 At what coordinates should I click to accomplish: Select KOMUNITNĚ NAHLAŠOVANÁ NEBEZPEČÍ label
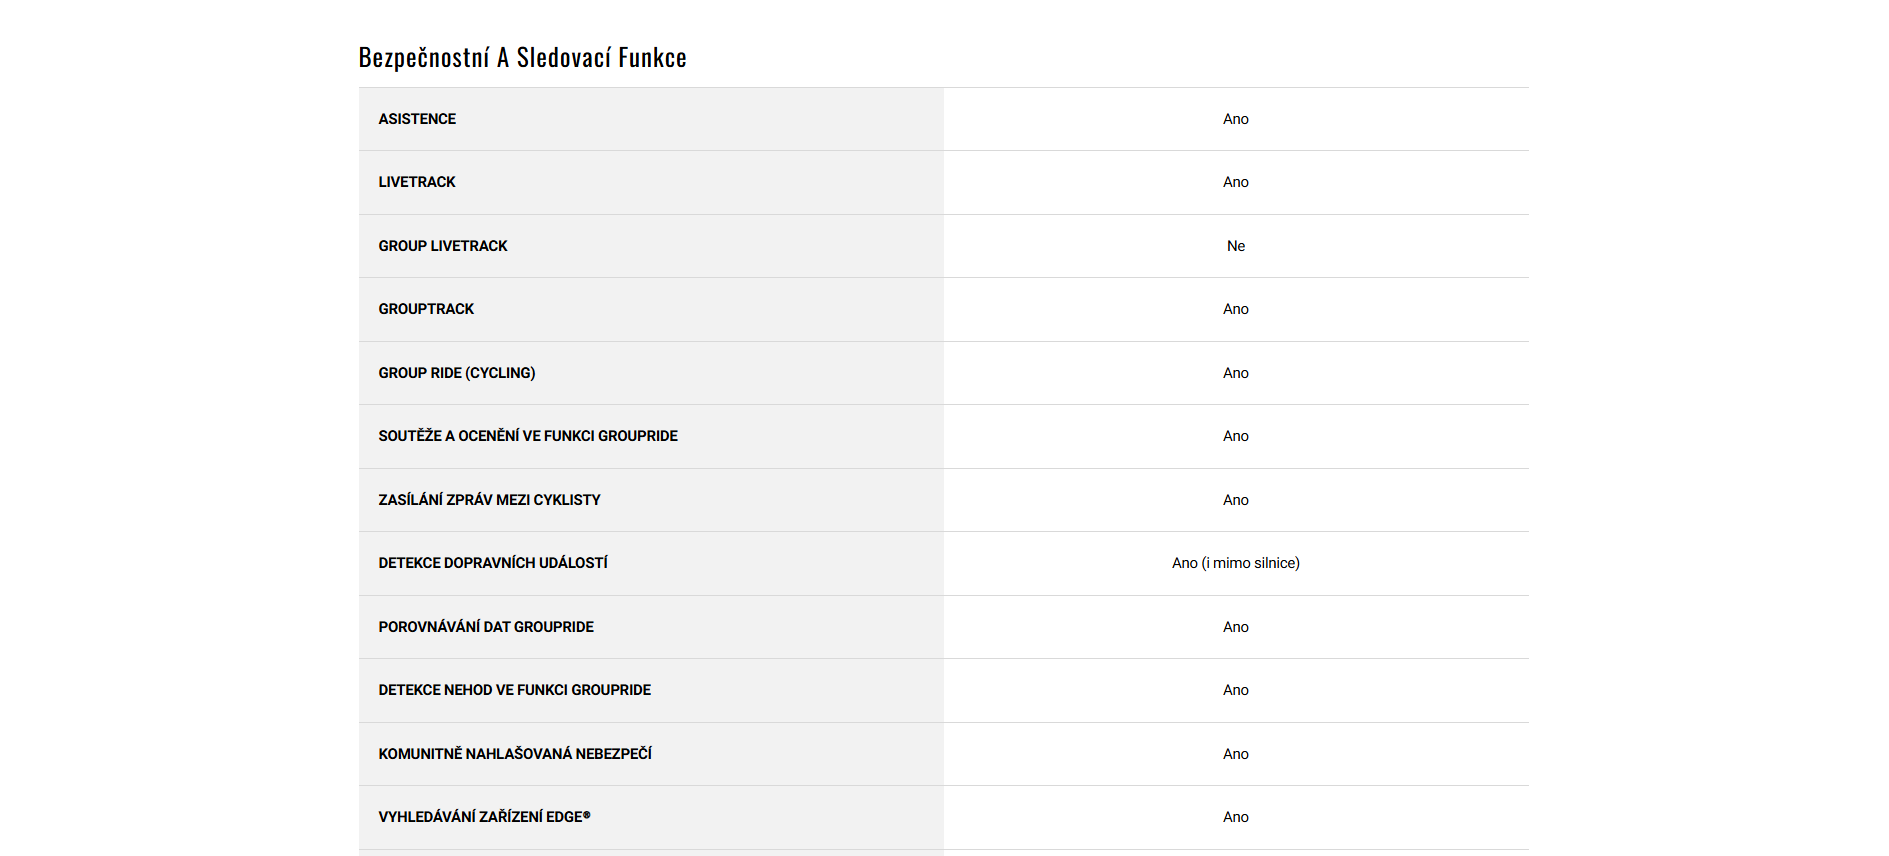pyautogui.click(x=514, y=754)
